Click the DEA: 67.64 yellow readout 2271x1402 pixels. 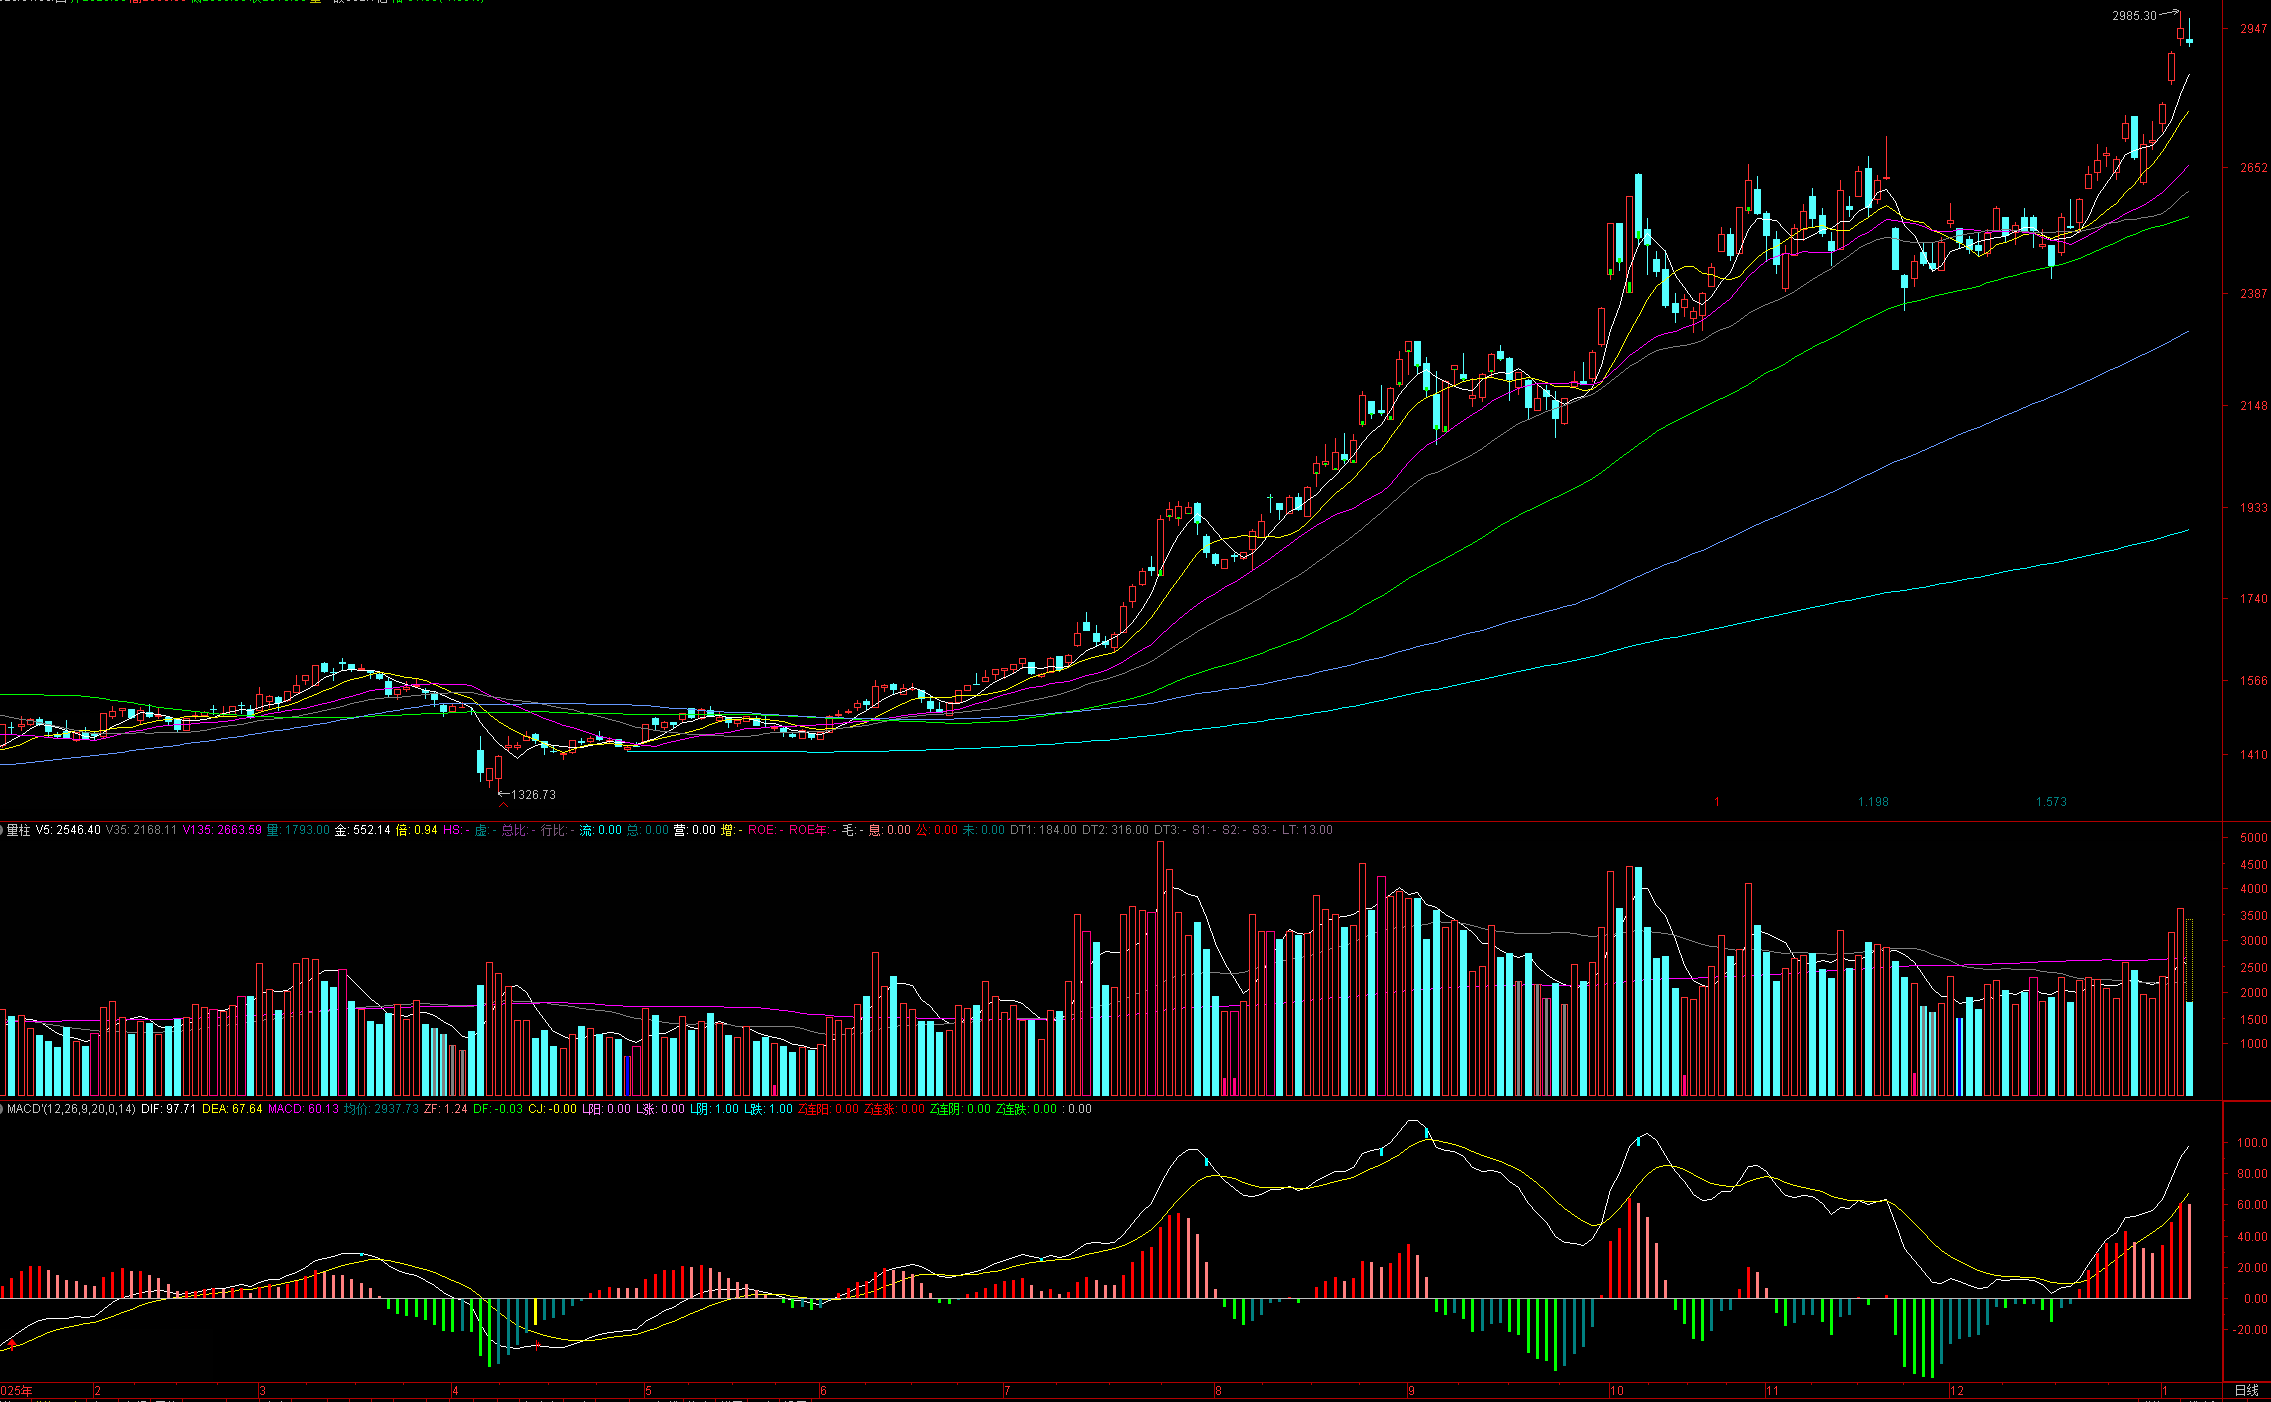click(x=232, y=1109)
